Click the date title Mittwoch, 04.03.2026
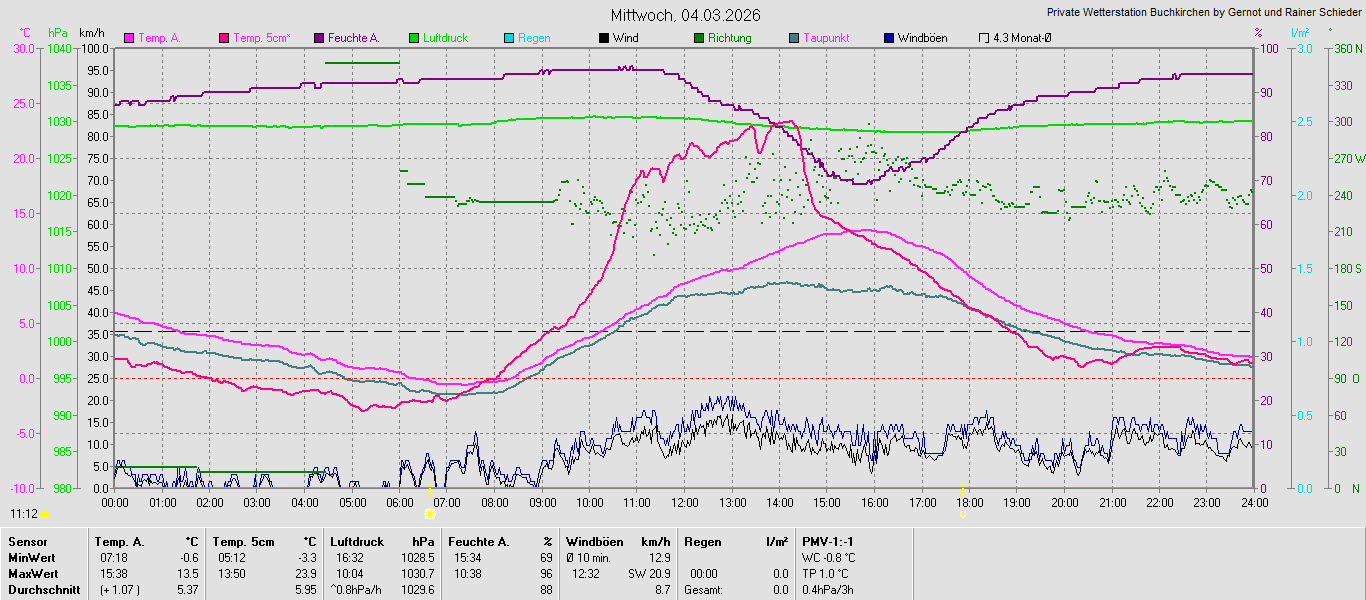The height and width of the screenshot is (600, 1366). (685, 15)
